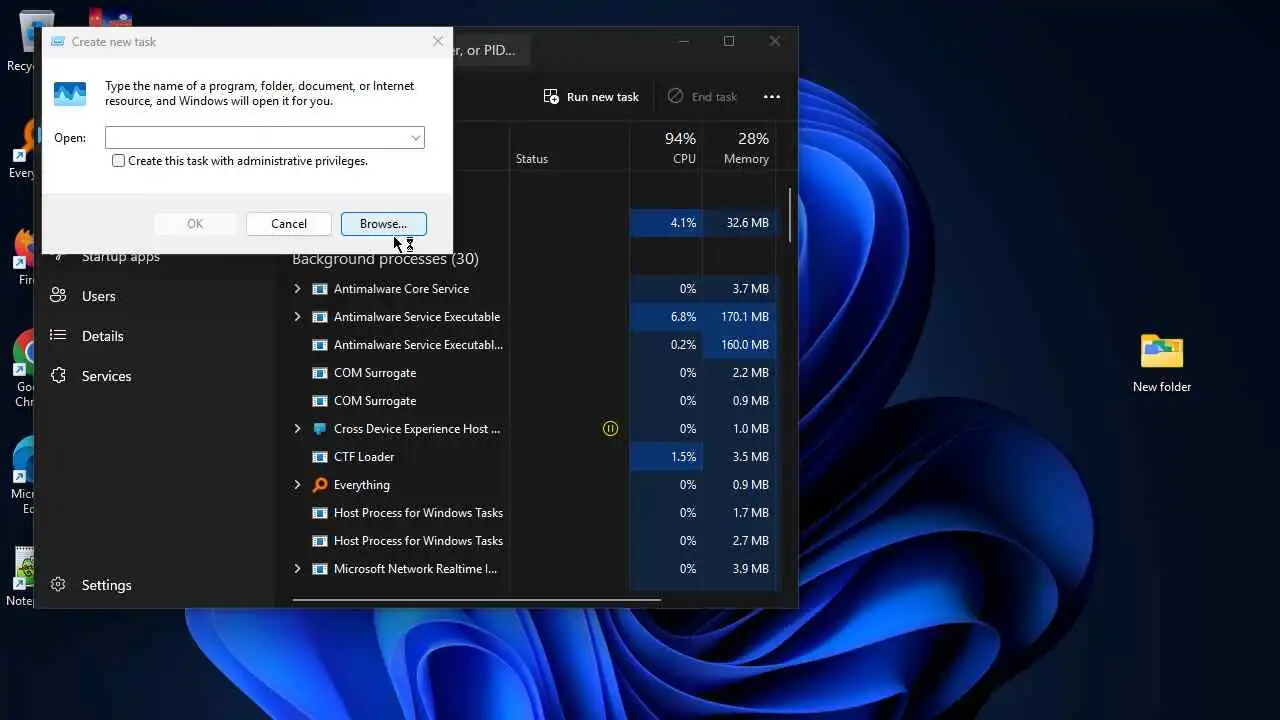Expand the Cross Device Experience Host row
Screen dimensions: 1280x720
[x=297, y=429]
